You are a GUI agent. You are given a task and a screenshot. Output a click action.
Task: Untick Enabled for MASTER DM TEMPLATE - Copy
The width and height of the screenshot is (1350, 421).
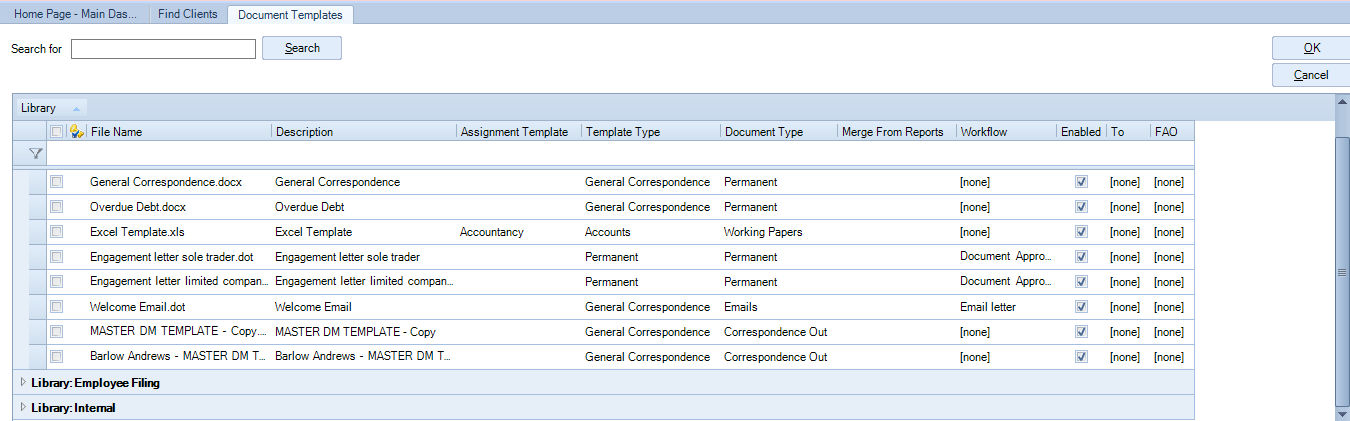coord(1081,332)
